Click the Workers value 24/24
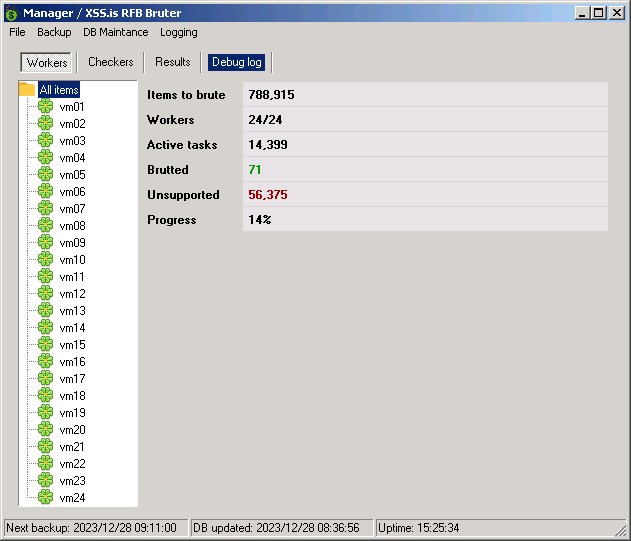 (x=265, y=120)
